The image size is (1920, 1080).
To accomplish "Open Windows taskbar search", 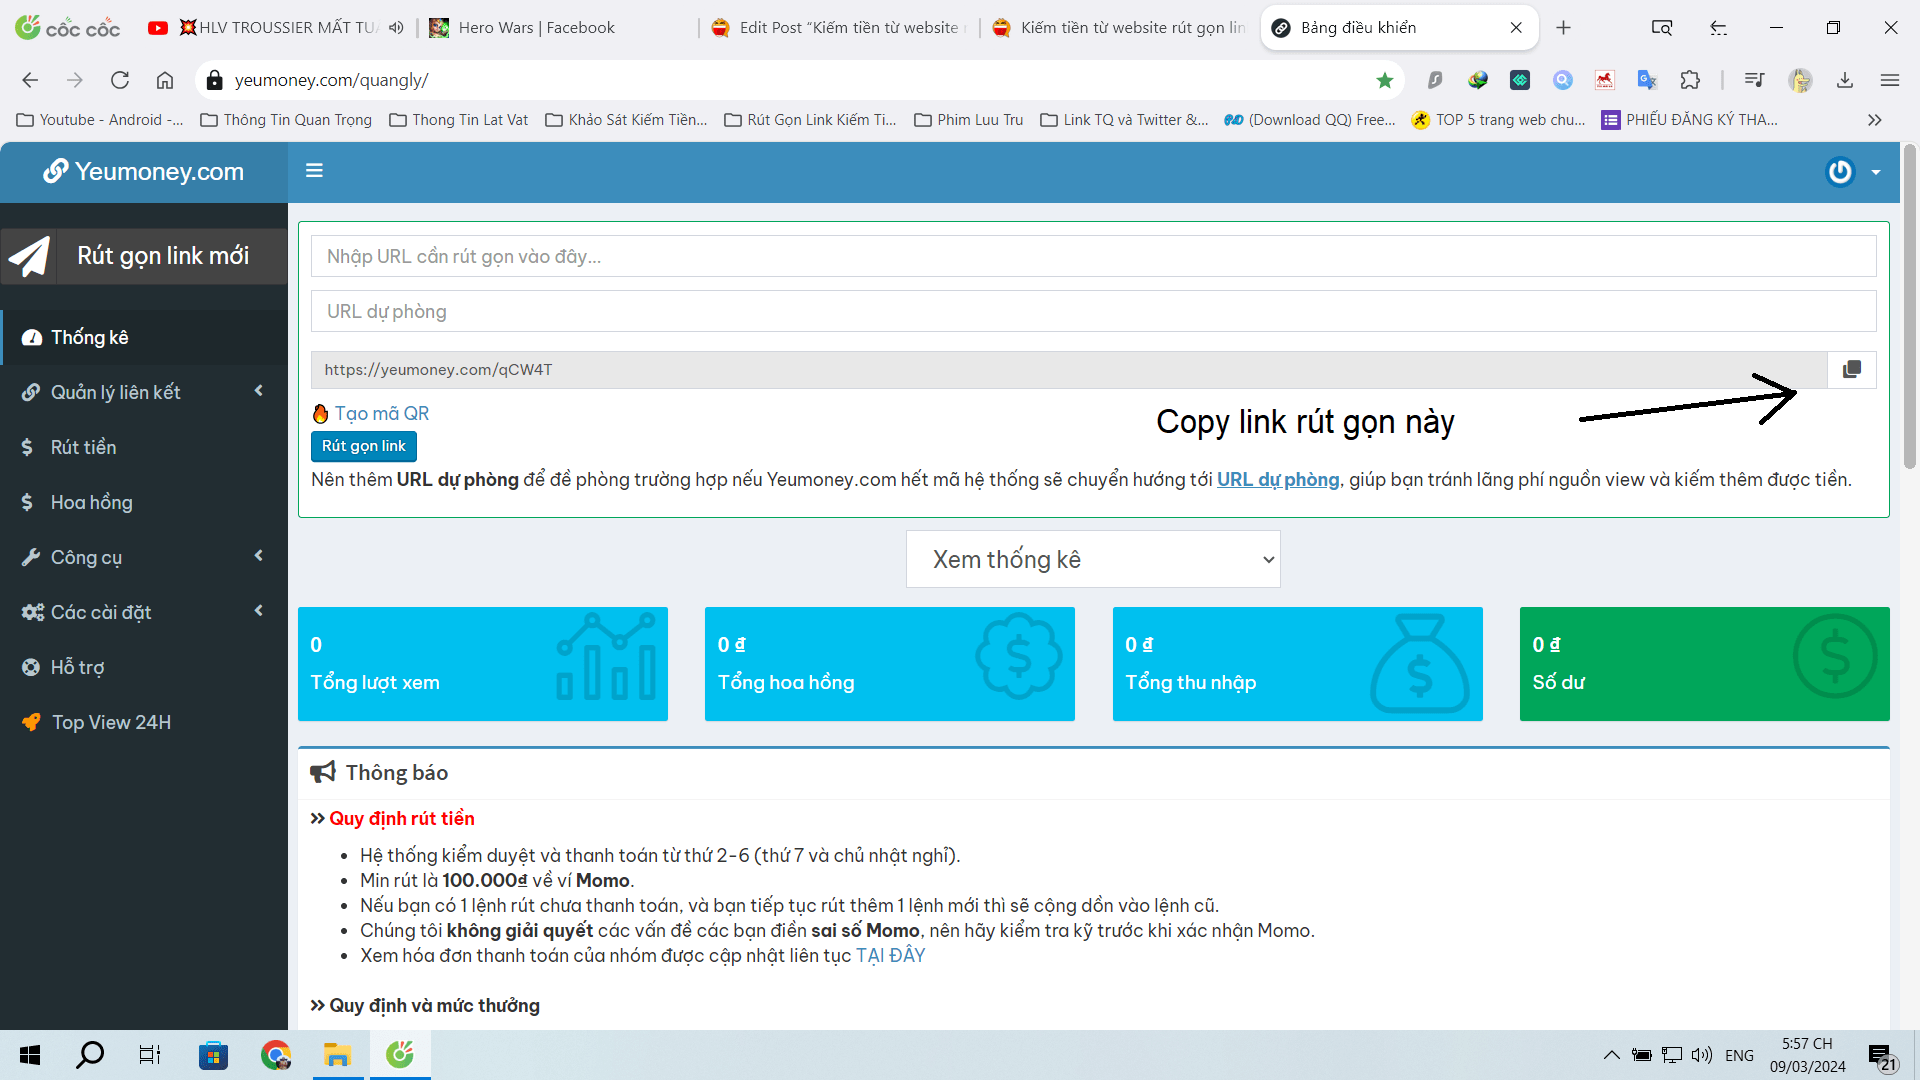I will click(x=90, y=1055).
